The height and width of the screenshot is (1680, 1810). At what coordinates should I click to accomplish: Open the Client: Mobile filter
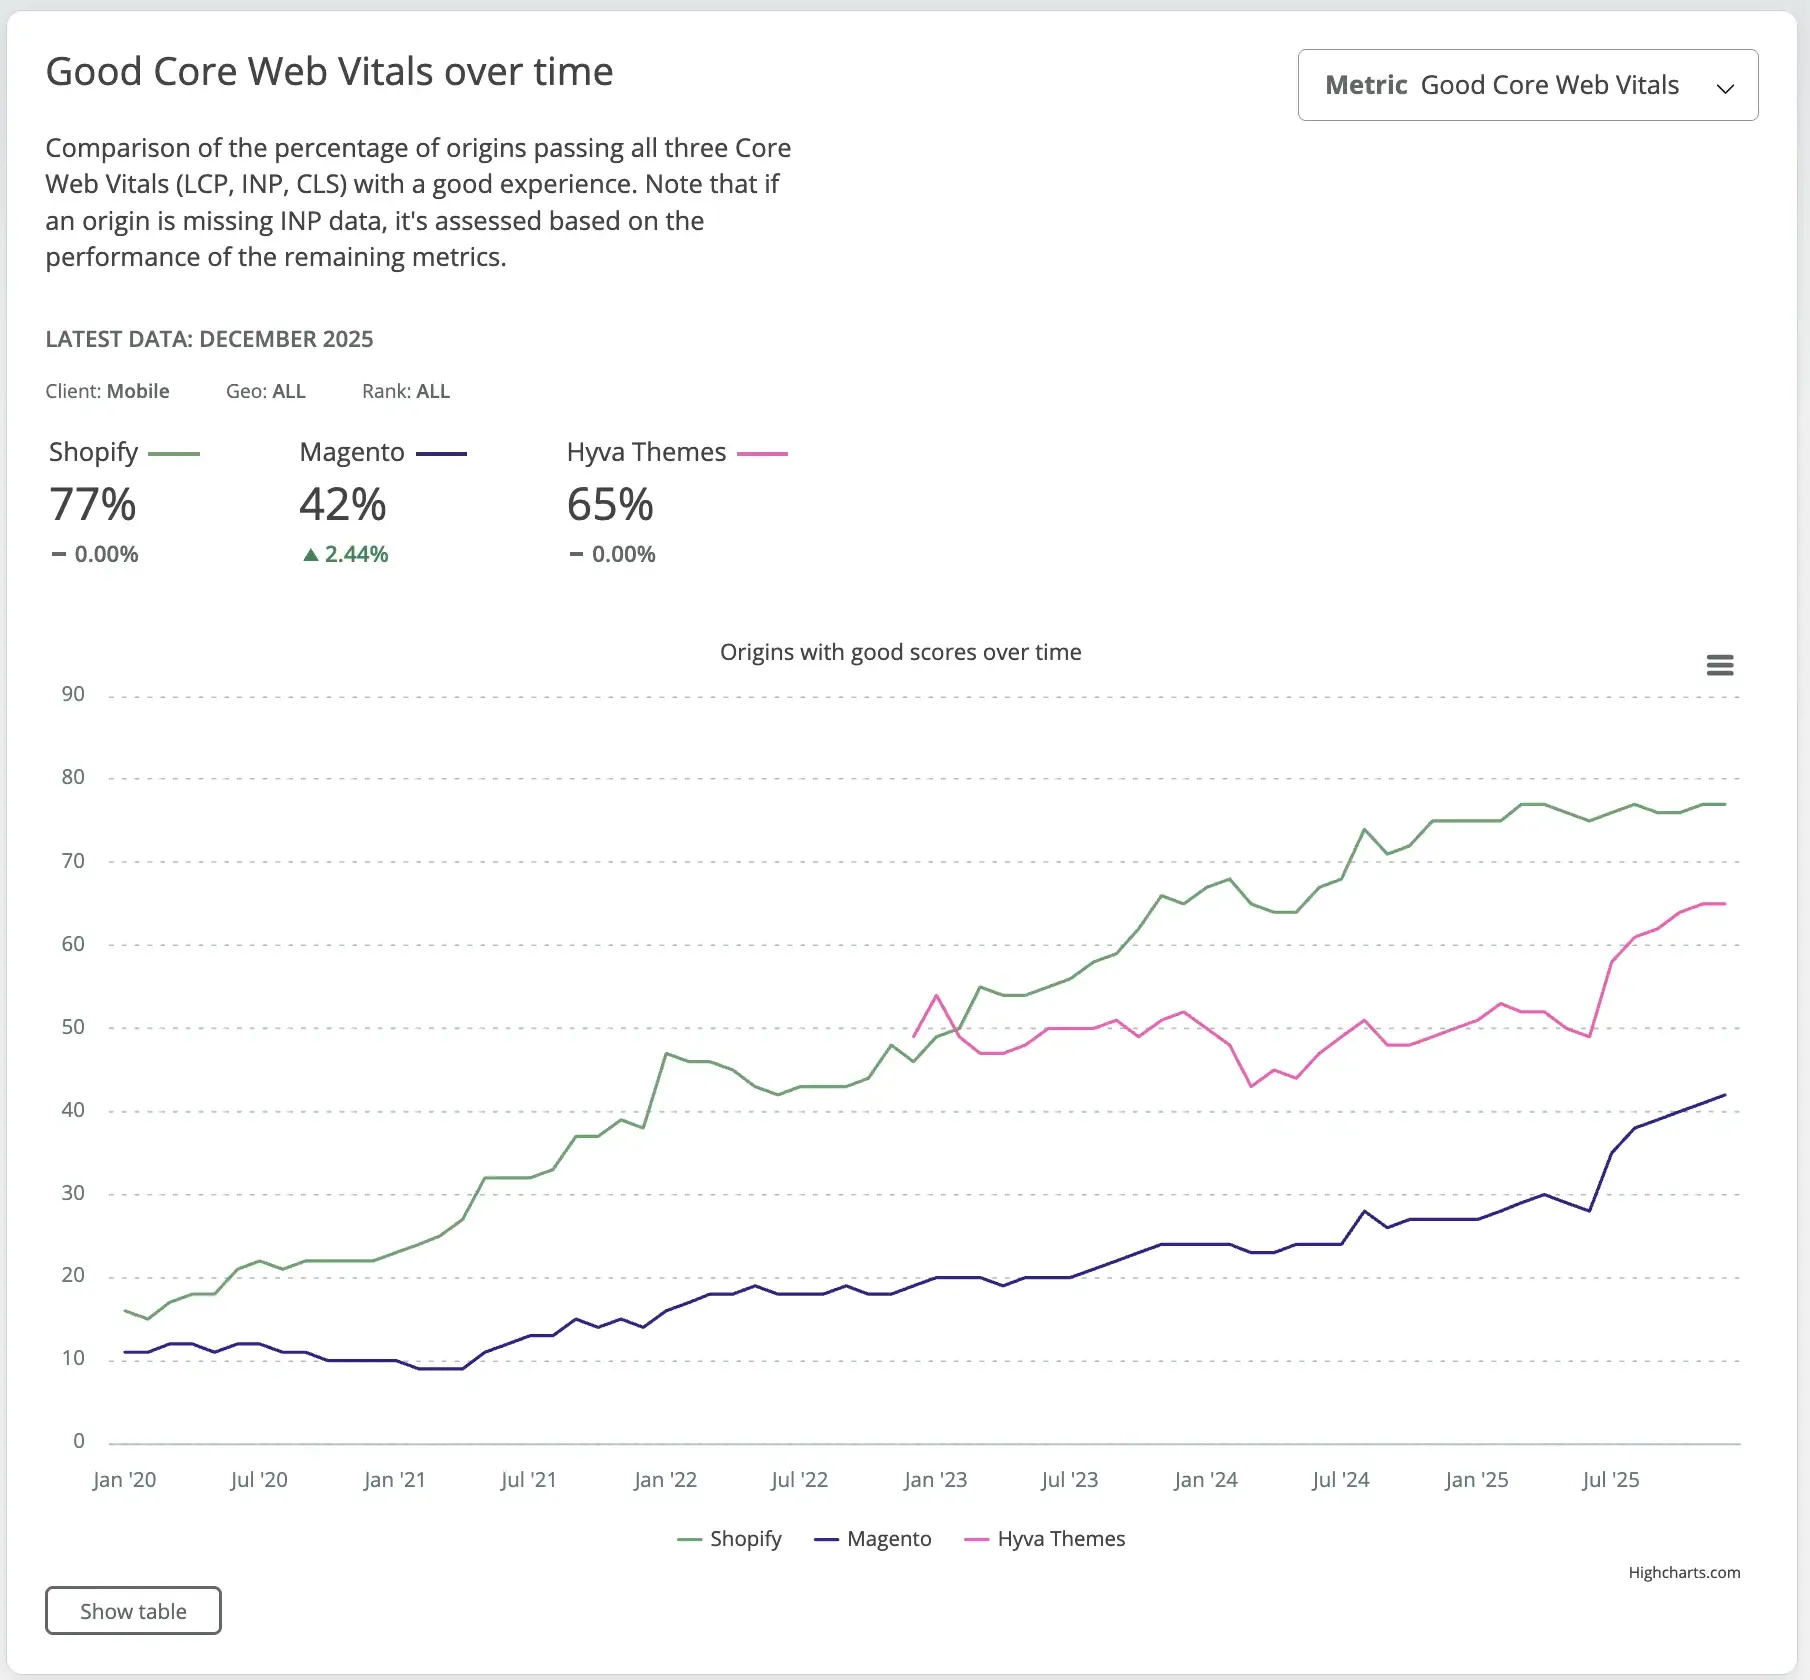tap(107, 391)
